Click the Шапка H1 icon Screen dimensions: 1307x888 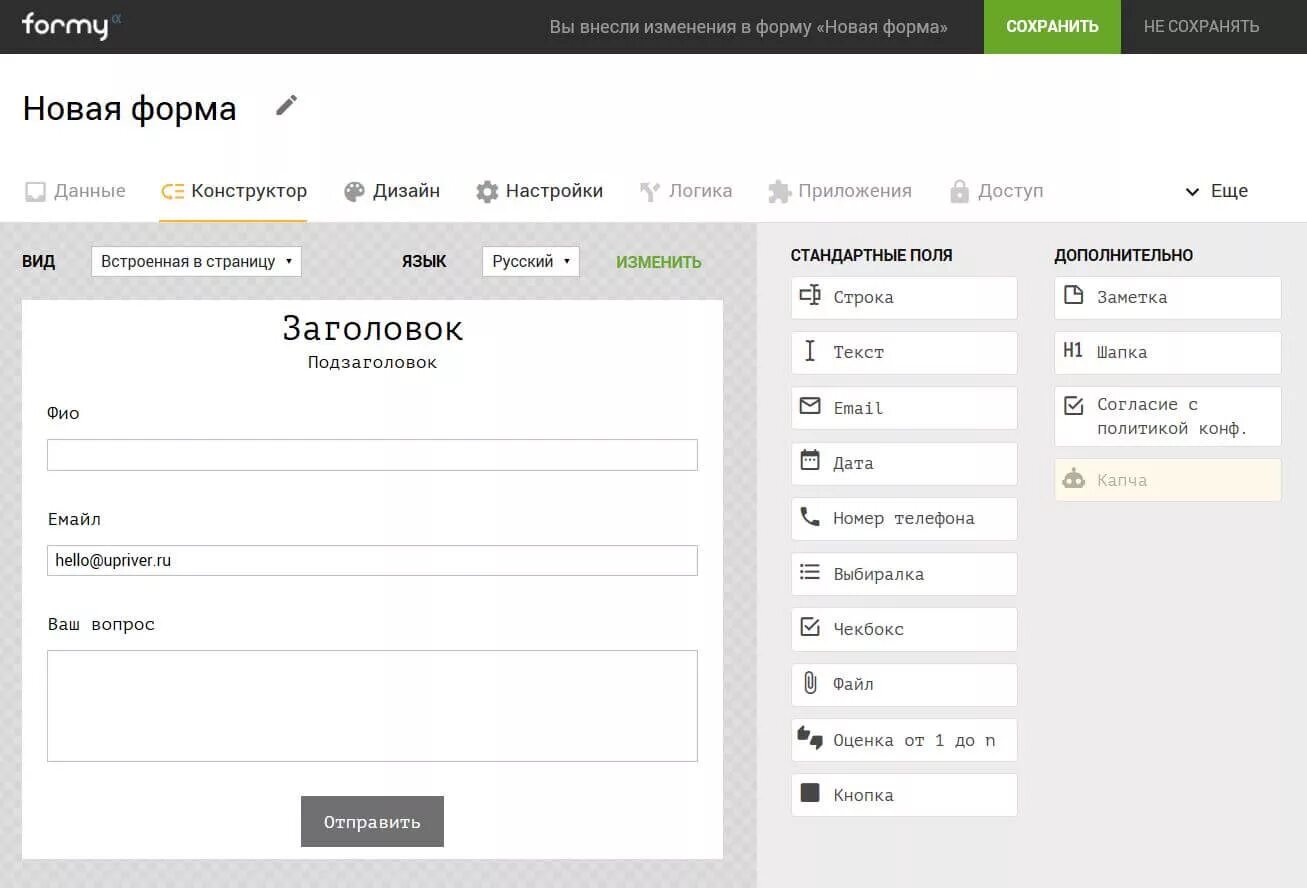[x=1073, y=351]
